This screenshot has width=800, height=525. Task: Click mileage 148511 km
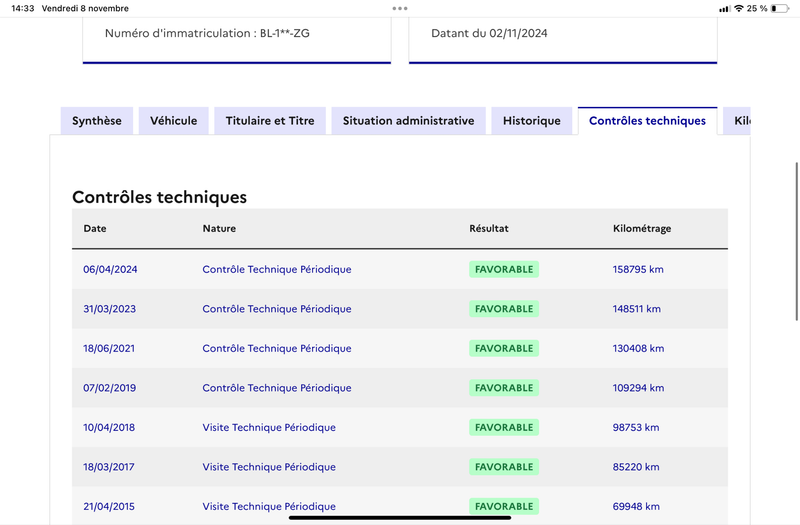(x=637, y=309)
